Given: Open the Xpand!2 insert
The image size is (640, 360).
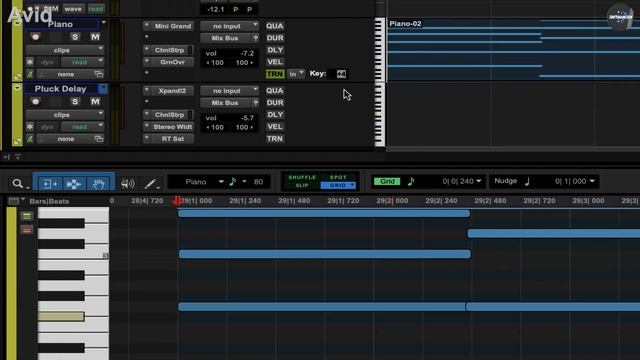Looking at the screenshot, I should (x=172, y=91).
